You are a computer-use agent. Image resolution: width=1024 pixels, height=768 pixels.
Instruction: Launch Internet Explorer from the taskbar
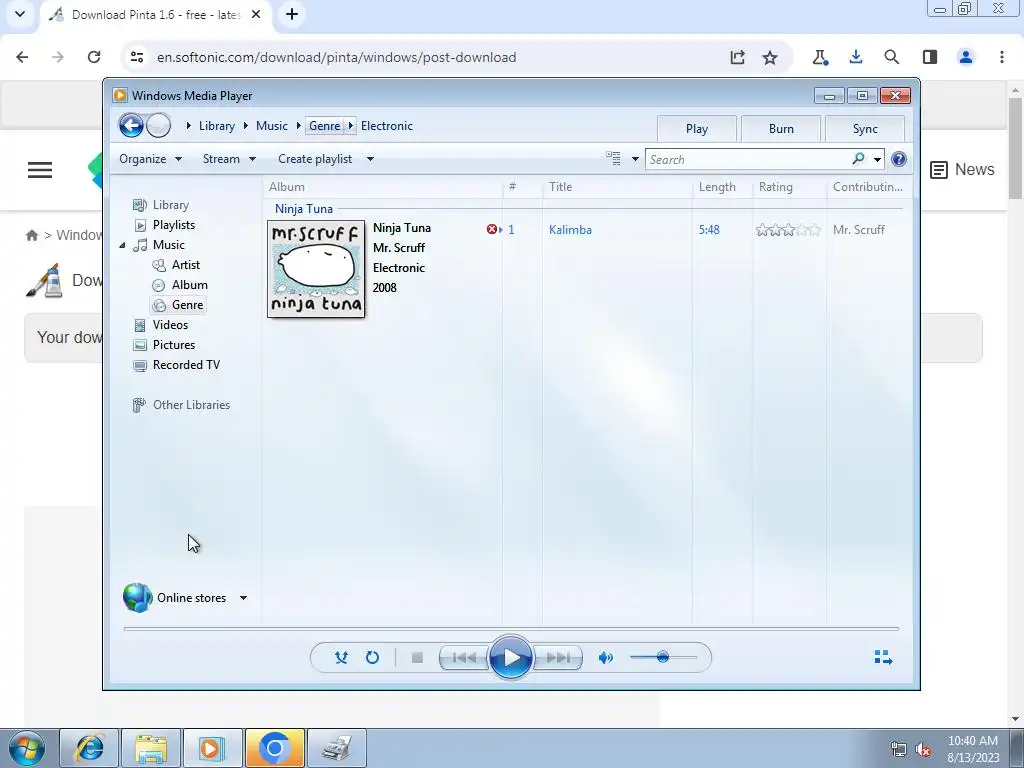click(x=89, y=748)
